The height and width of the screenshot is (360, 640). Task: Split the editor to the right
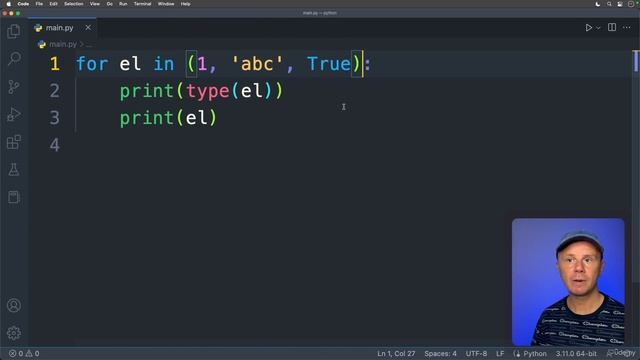[x=612, y=27]
